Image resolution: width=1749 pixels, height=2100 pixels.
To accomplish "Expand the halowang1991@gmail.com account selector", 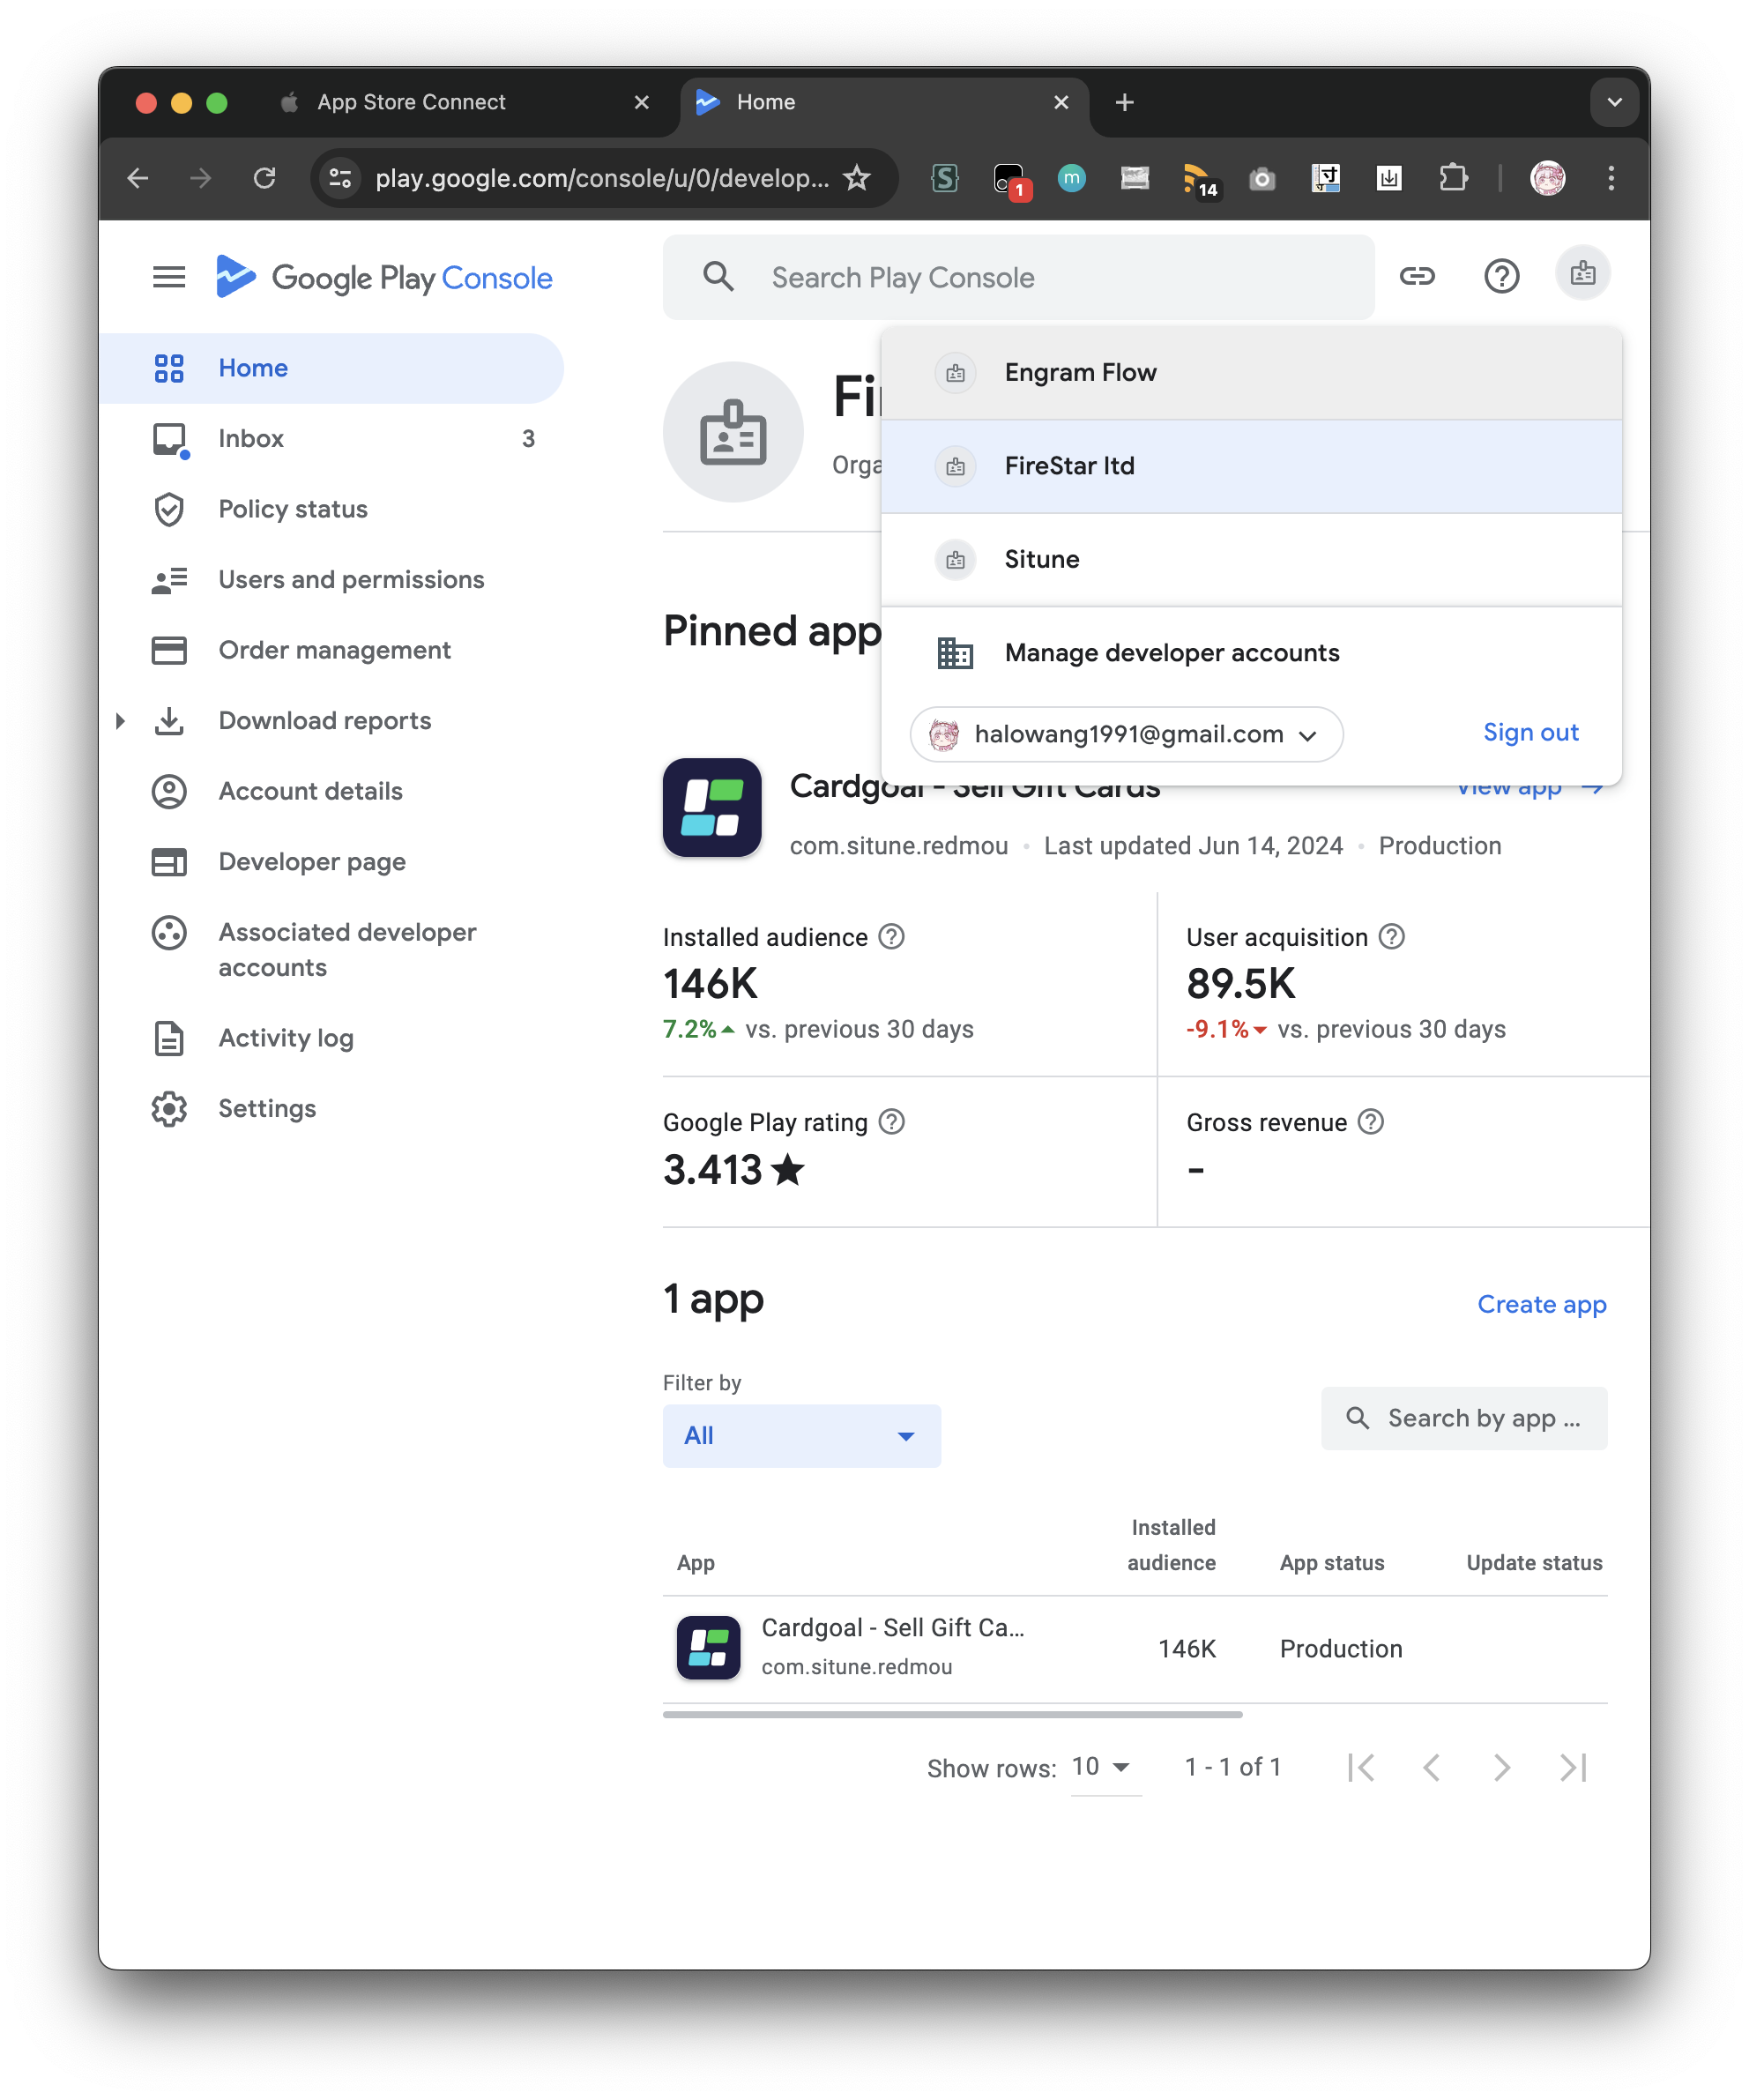I will point(1126,734).
